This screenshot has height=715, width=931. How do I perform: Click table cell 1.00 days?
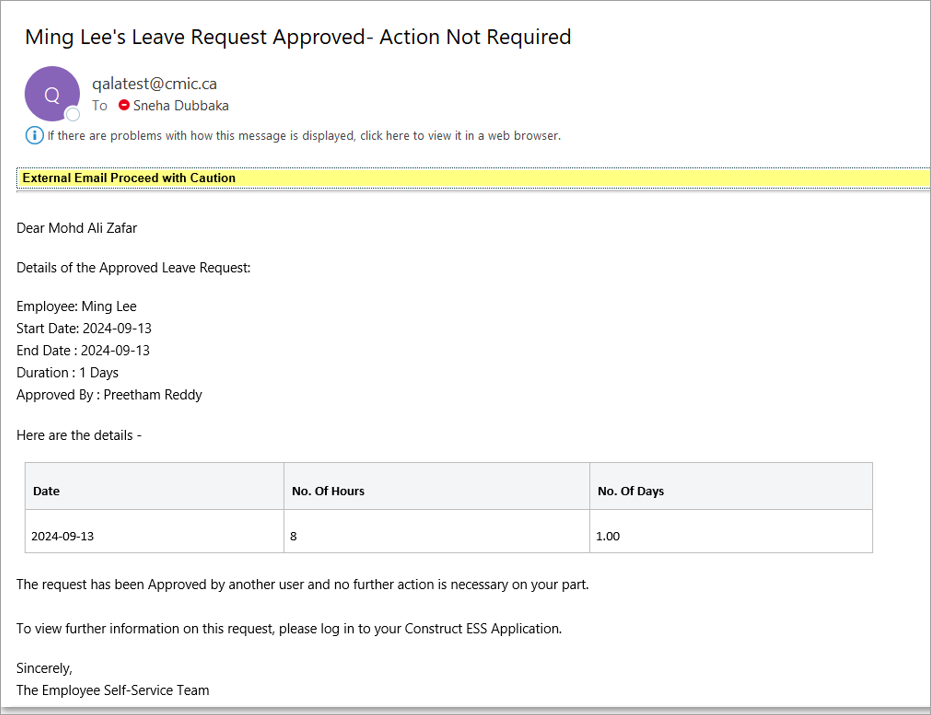(x=732, y=531)
